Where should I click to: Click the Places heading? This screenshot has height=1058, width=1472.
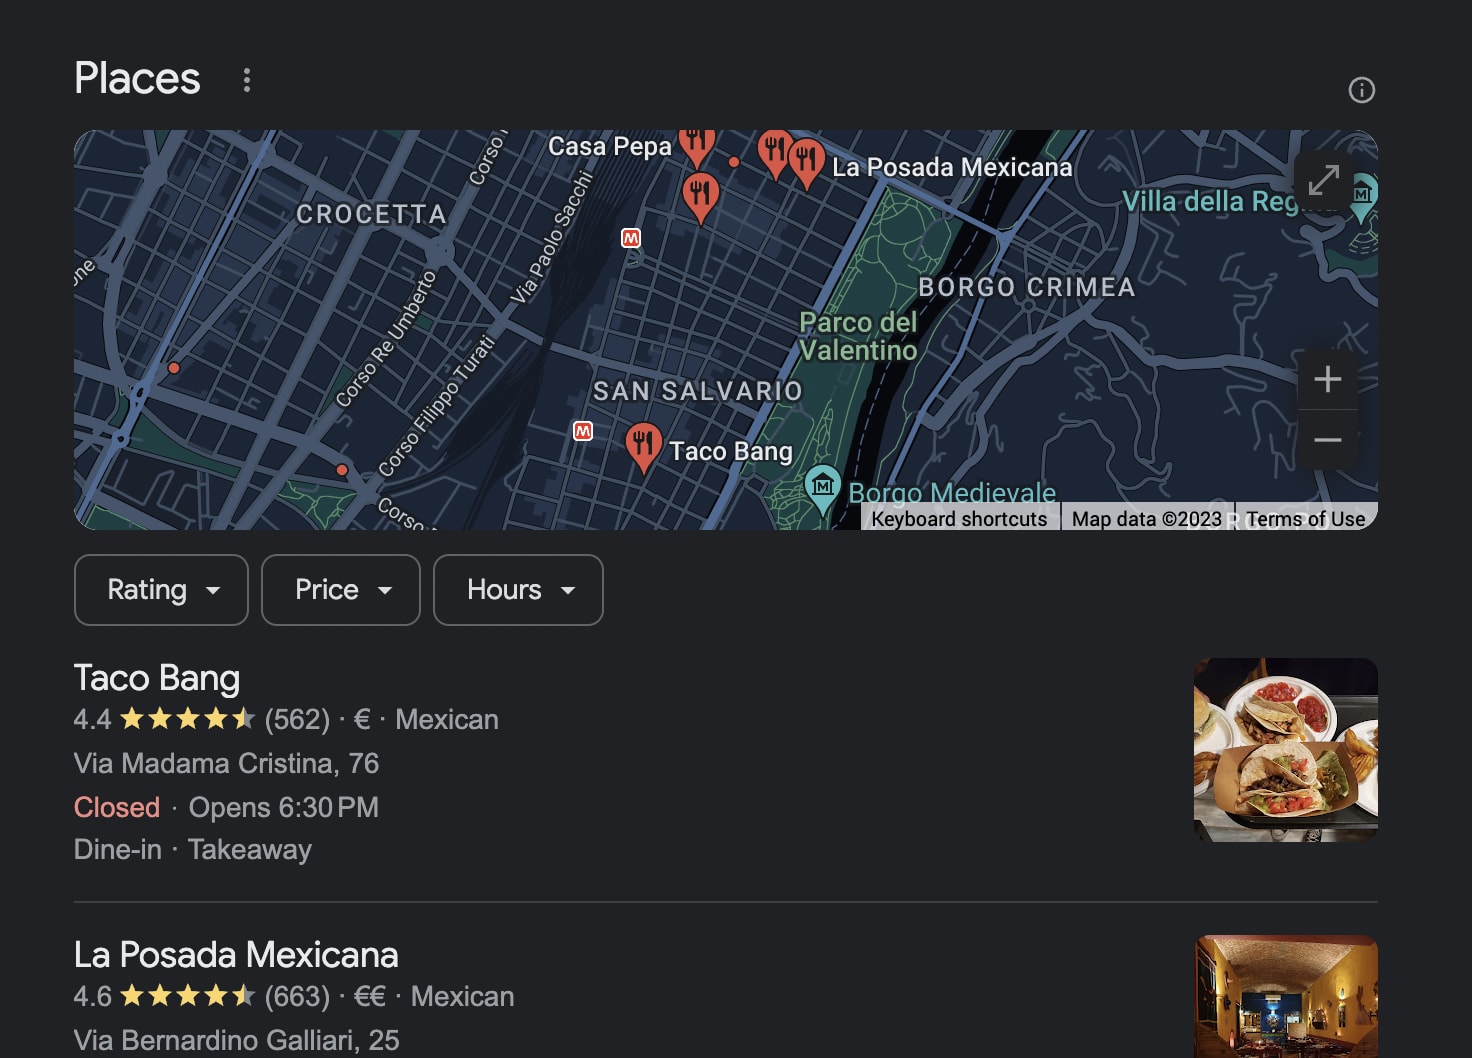click(x=137, y=79)
